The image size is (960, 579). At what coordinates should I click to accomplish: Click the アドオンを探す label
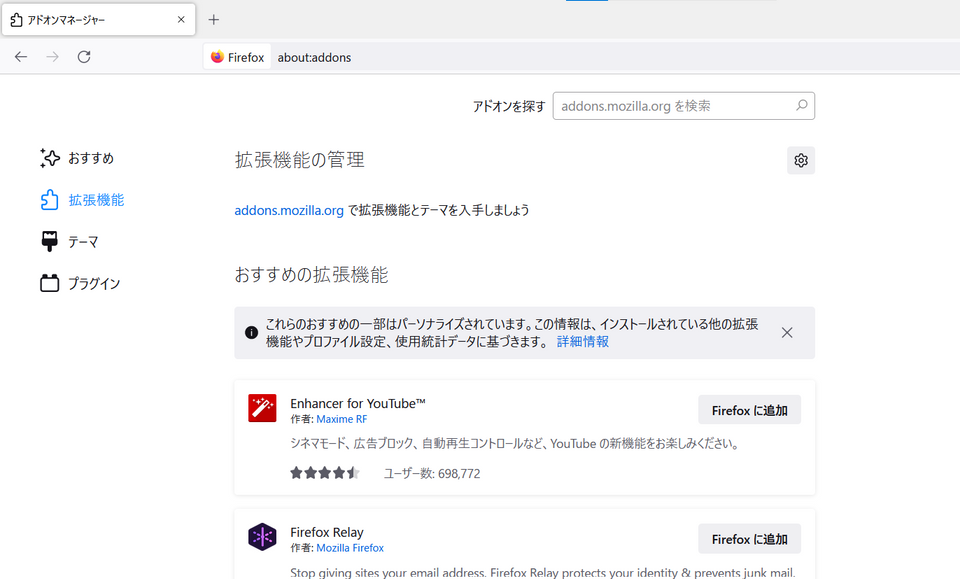509,106
